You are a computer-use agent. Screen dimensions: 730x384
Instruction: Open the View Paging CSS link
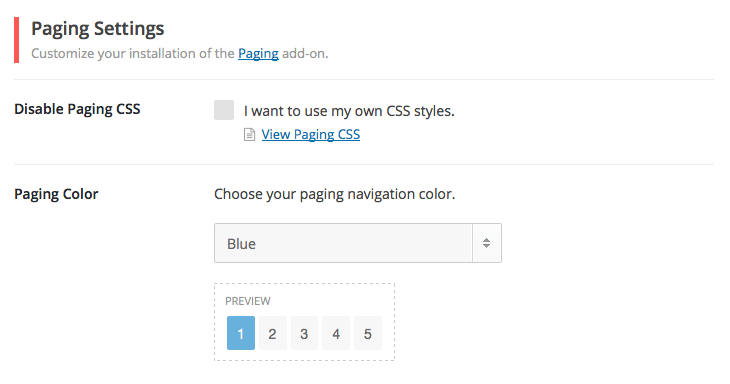pyautogui.click(x=311, y=135)
